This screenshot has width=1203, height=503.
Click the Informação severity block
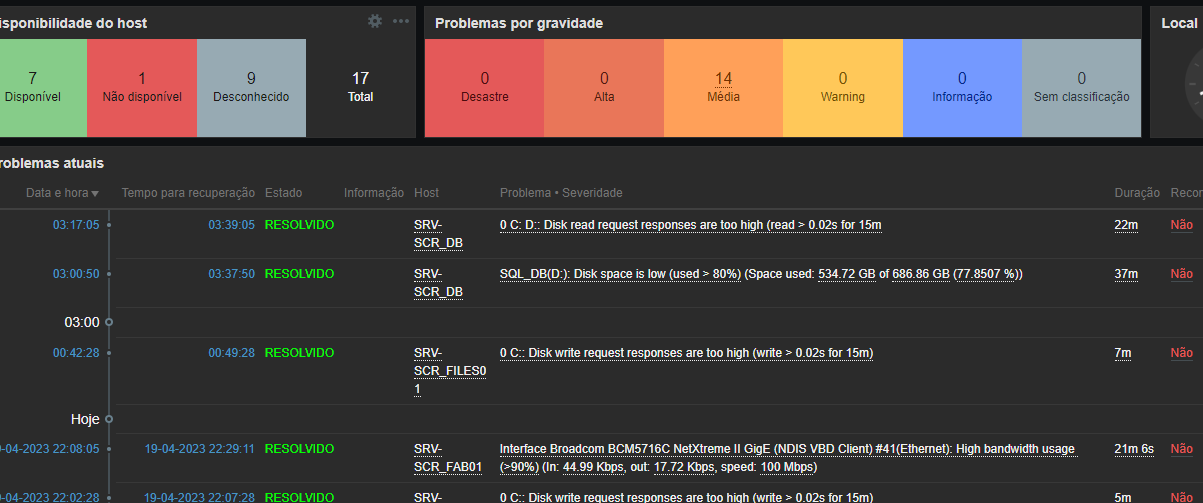point(962,88)
